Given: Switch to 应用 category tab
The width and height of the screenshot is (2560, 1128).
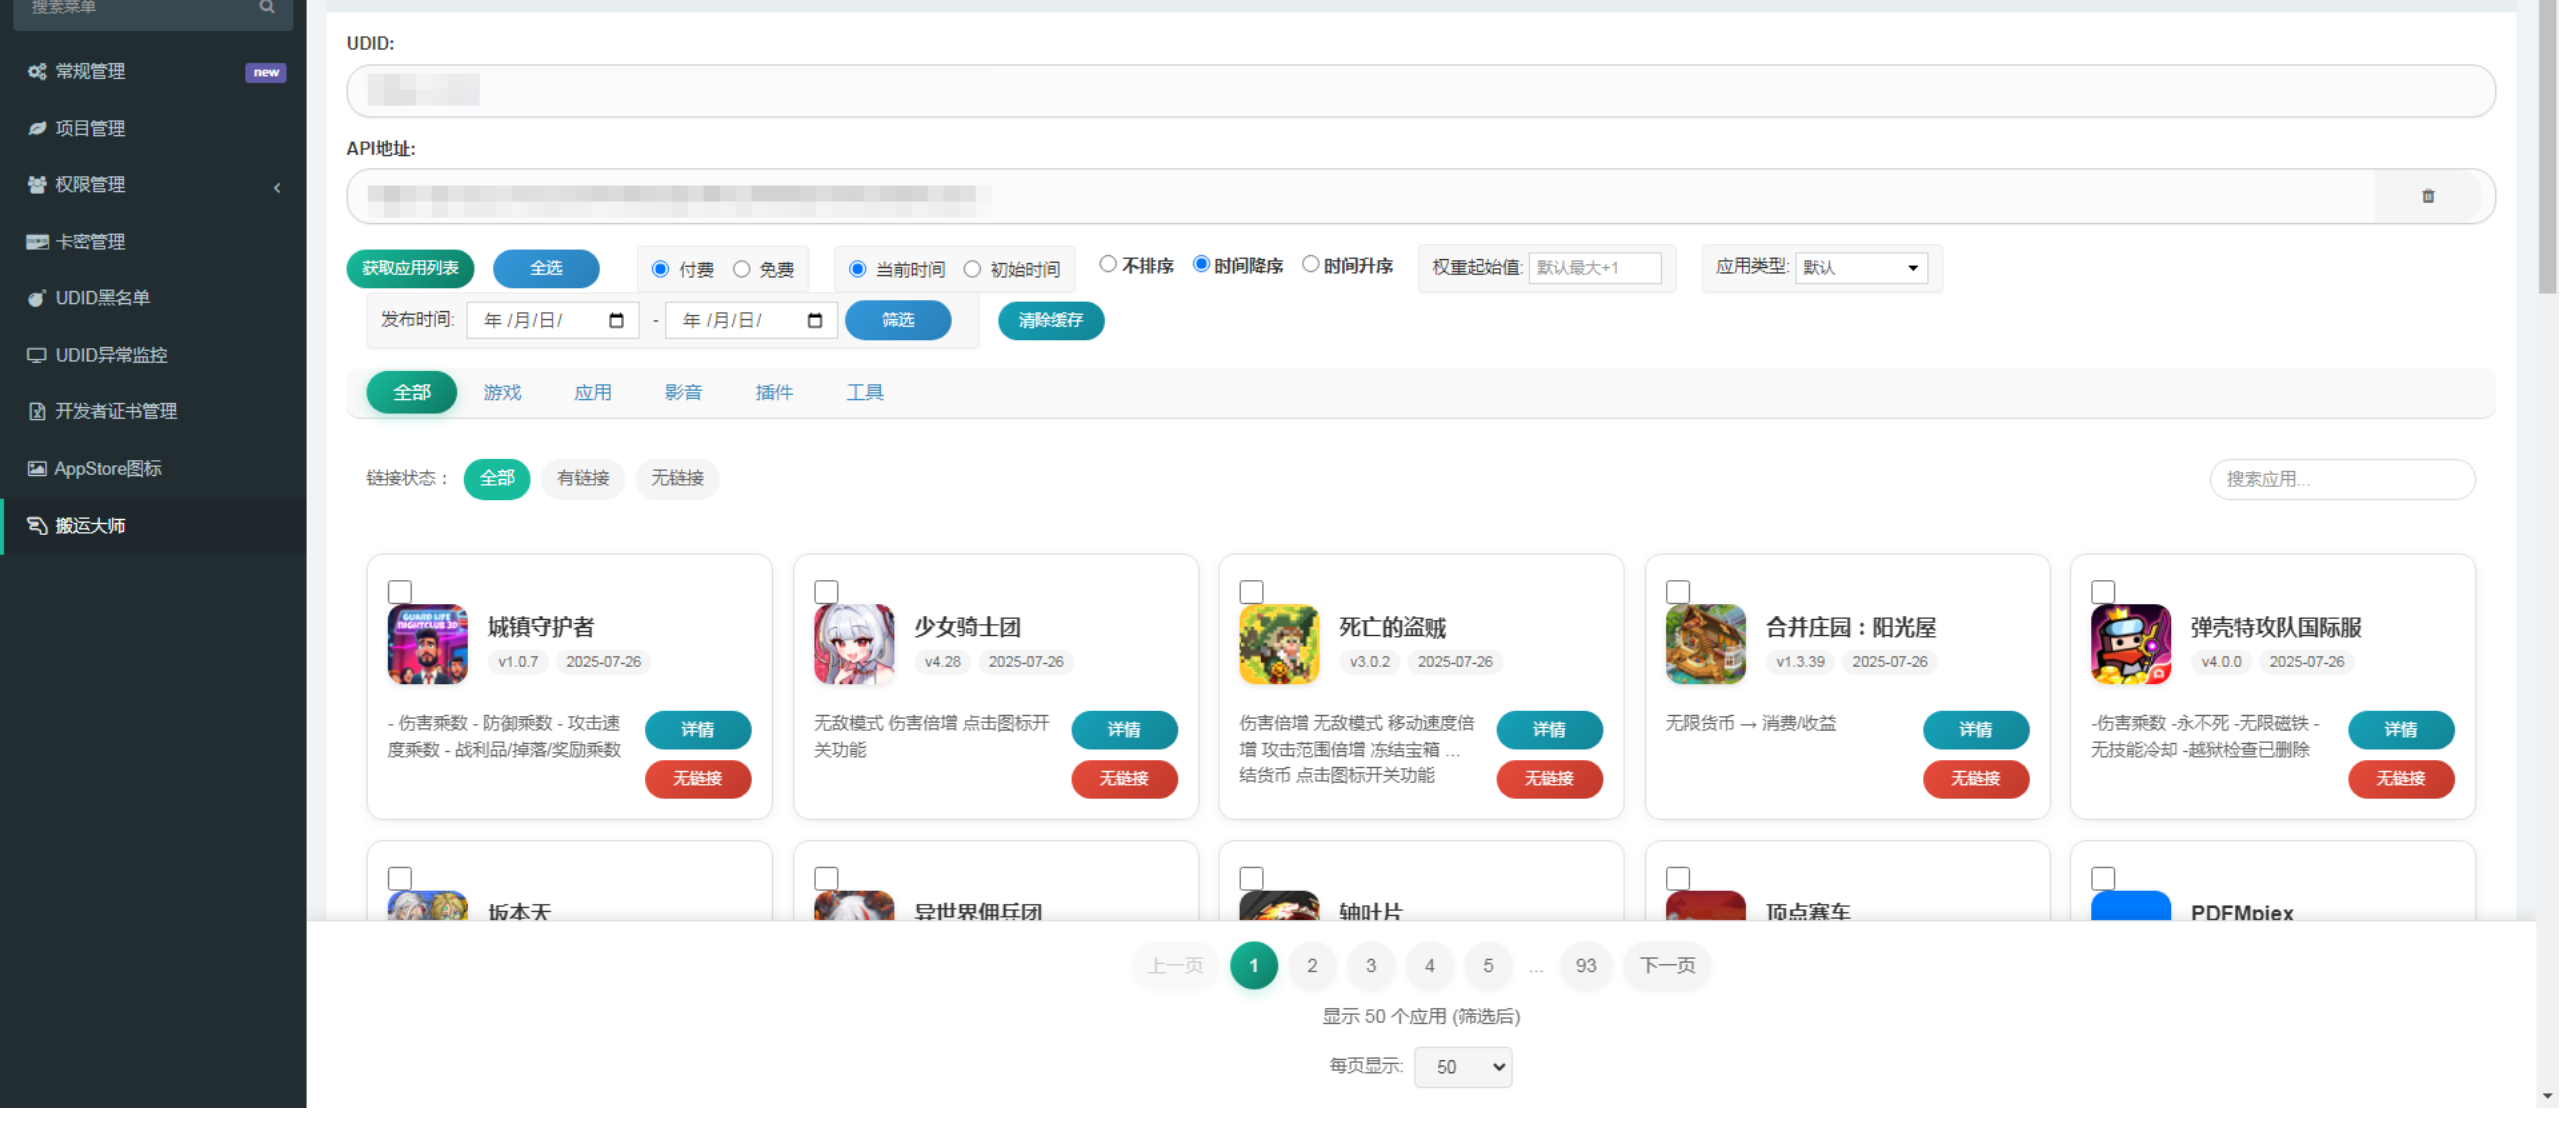Looking at the screenshot, I should tap(593, 392).
